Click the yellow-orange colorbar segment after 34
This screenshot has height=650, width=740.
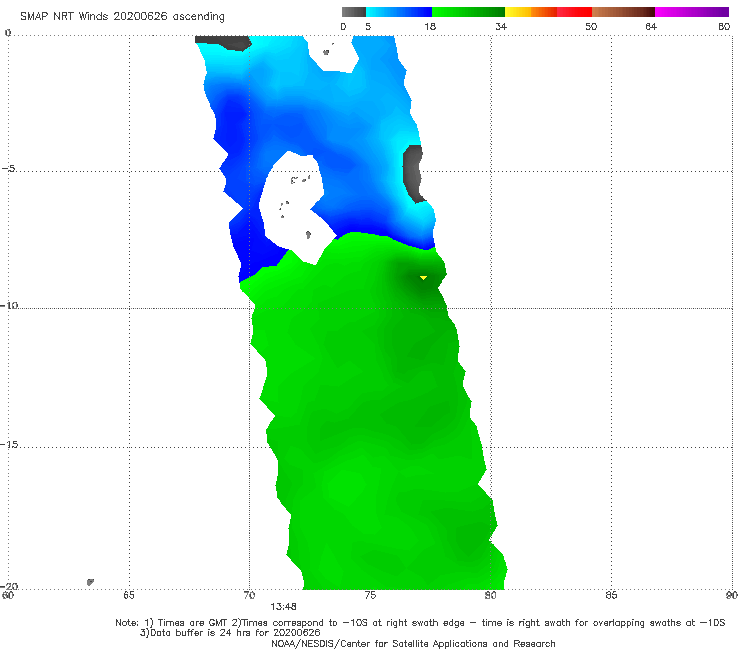531,12
